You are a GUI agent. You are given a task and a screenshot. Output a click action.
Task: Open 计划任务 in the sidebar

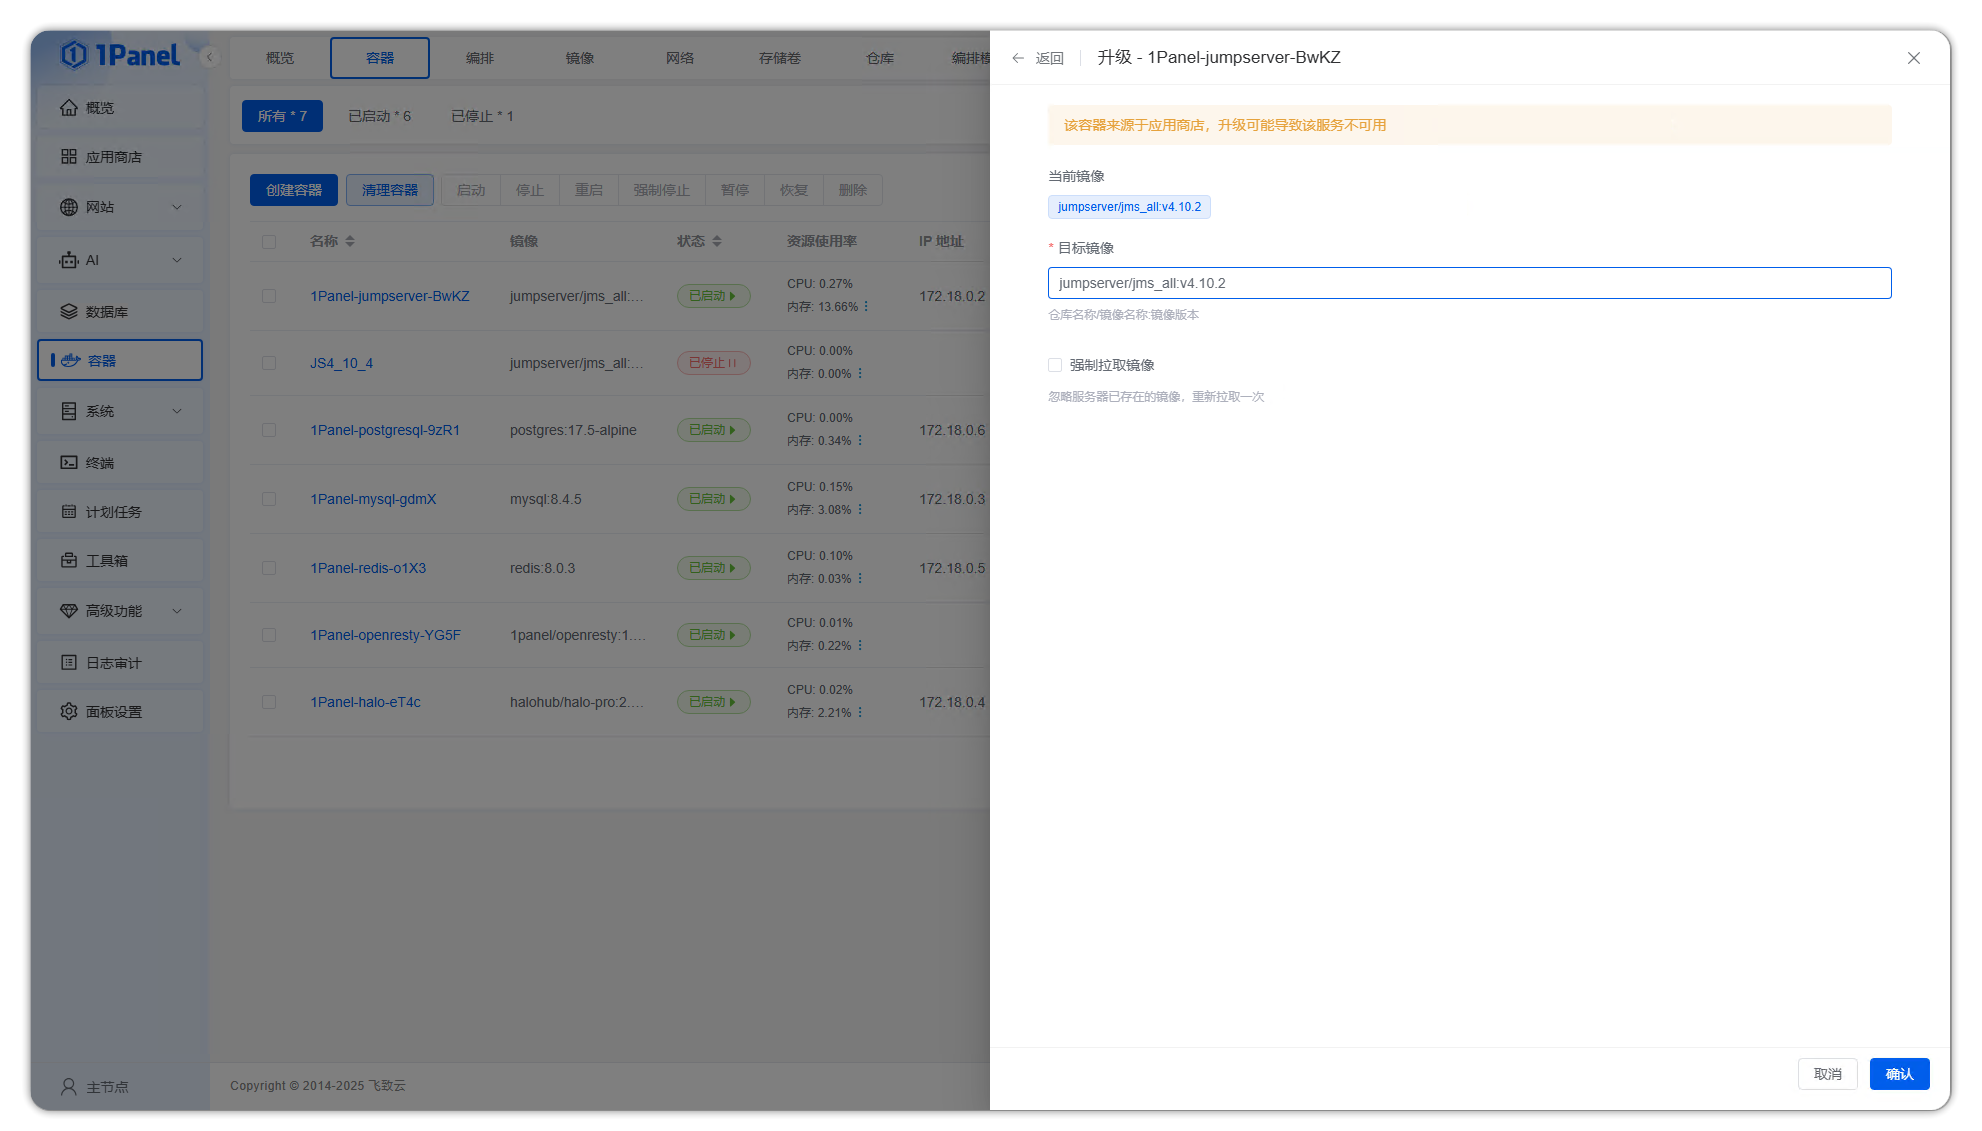click(x=120, y=512)
